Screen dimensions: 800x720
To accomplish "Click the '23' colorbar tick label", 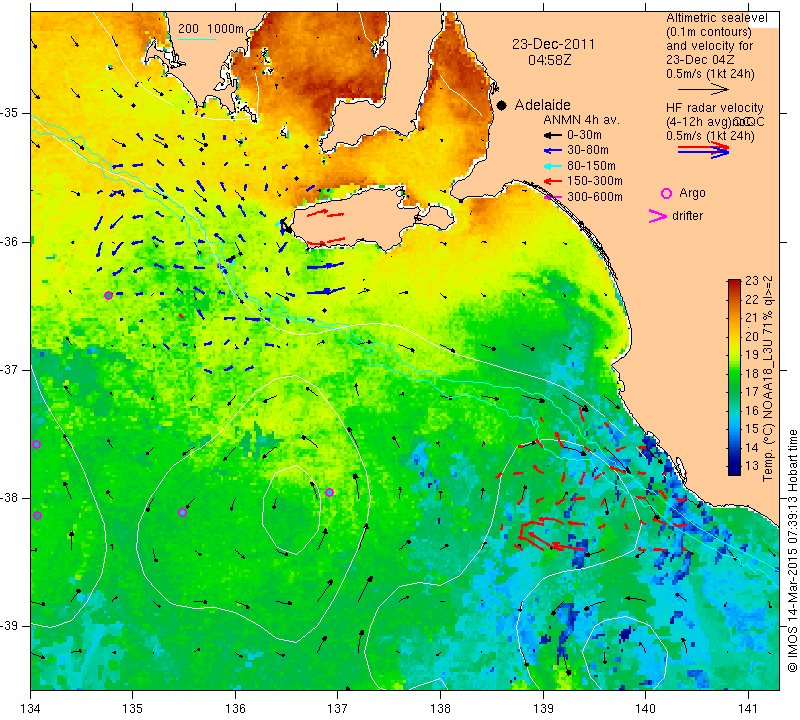I will pyautogui.click(x=752, y=281).
